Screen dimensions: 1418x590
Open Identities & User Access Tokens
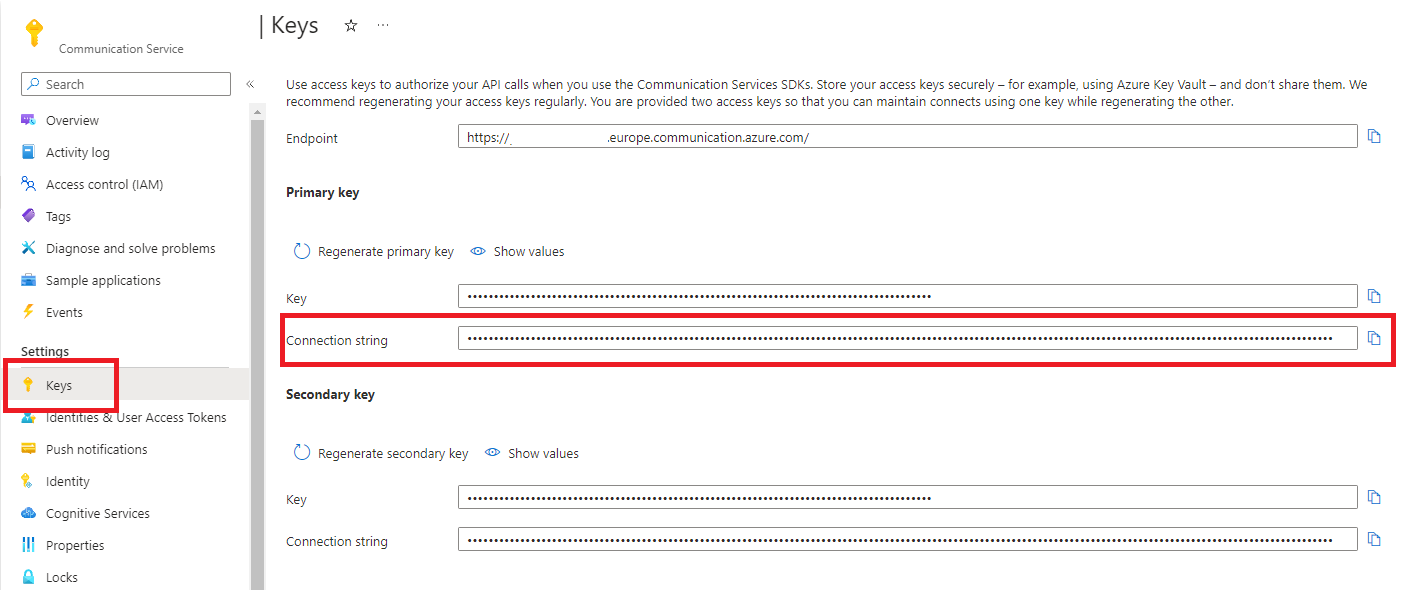click(136, 418)
